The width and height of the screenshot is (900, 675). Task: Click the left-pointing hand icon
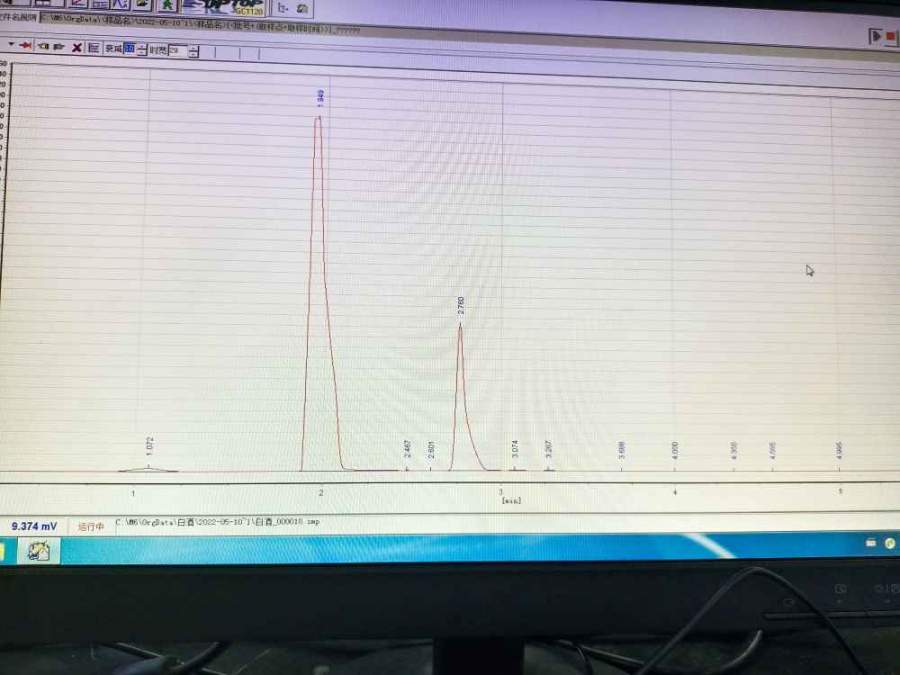pyautogui.click(x=43, y=46)
